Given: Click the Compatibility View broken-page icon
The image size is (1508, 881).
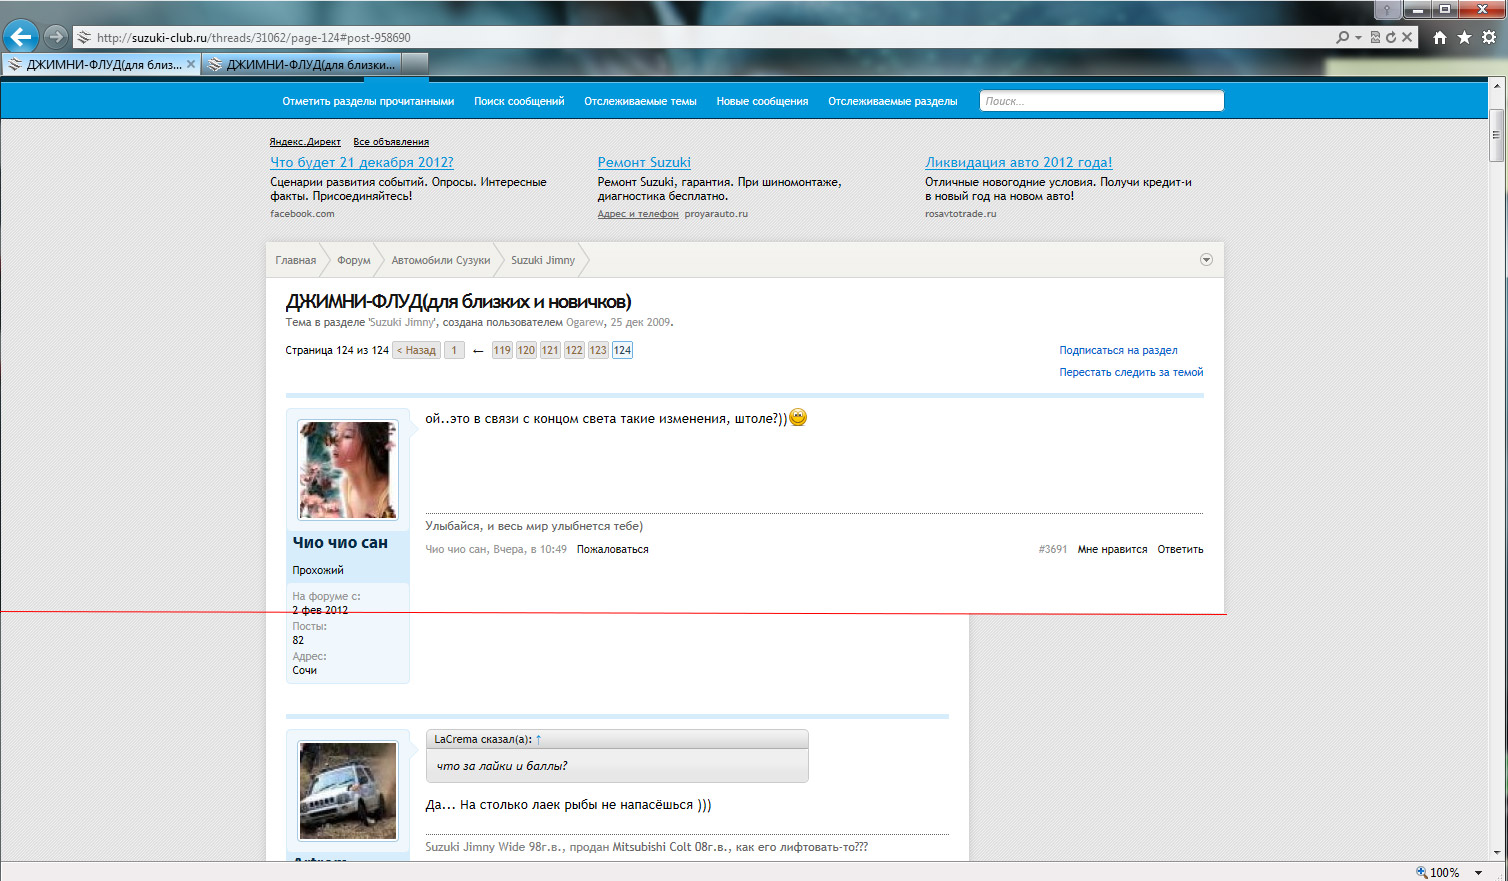Looking at the screenshot, I should [1375, 37].
